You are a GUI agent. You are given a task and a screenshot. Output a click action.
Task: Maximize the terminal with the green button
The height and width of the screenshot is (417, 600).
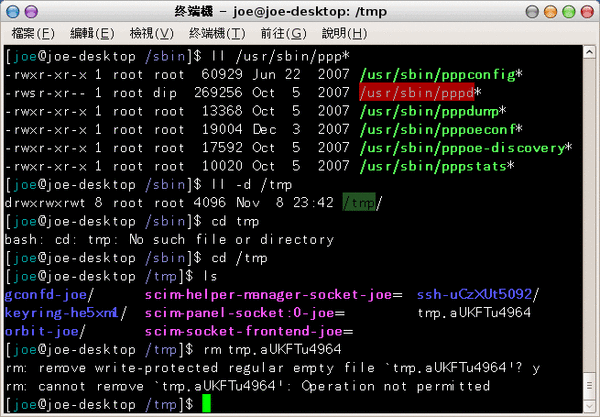569,11
